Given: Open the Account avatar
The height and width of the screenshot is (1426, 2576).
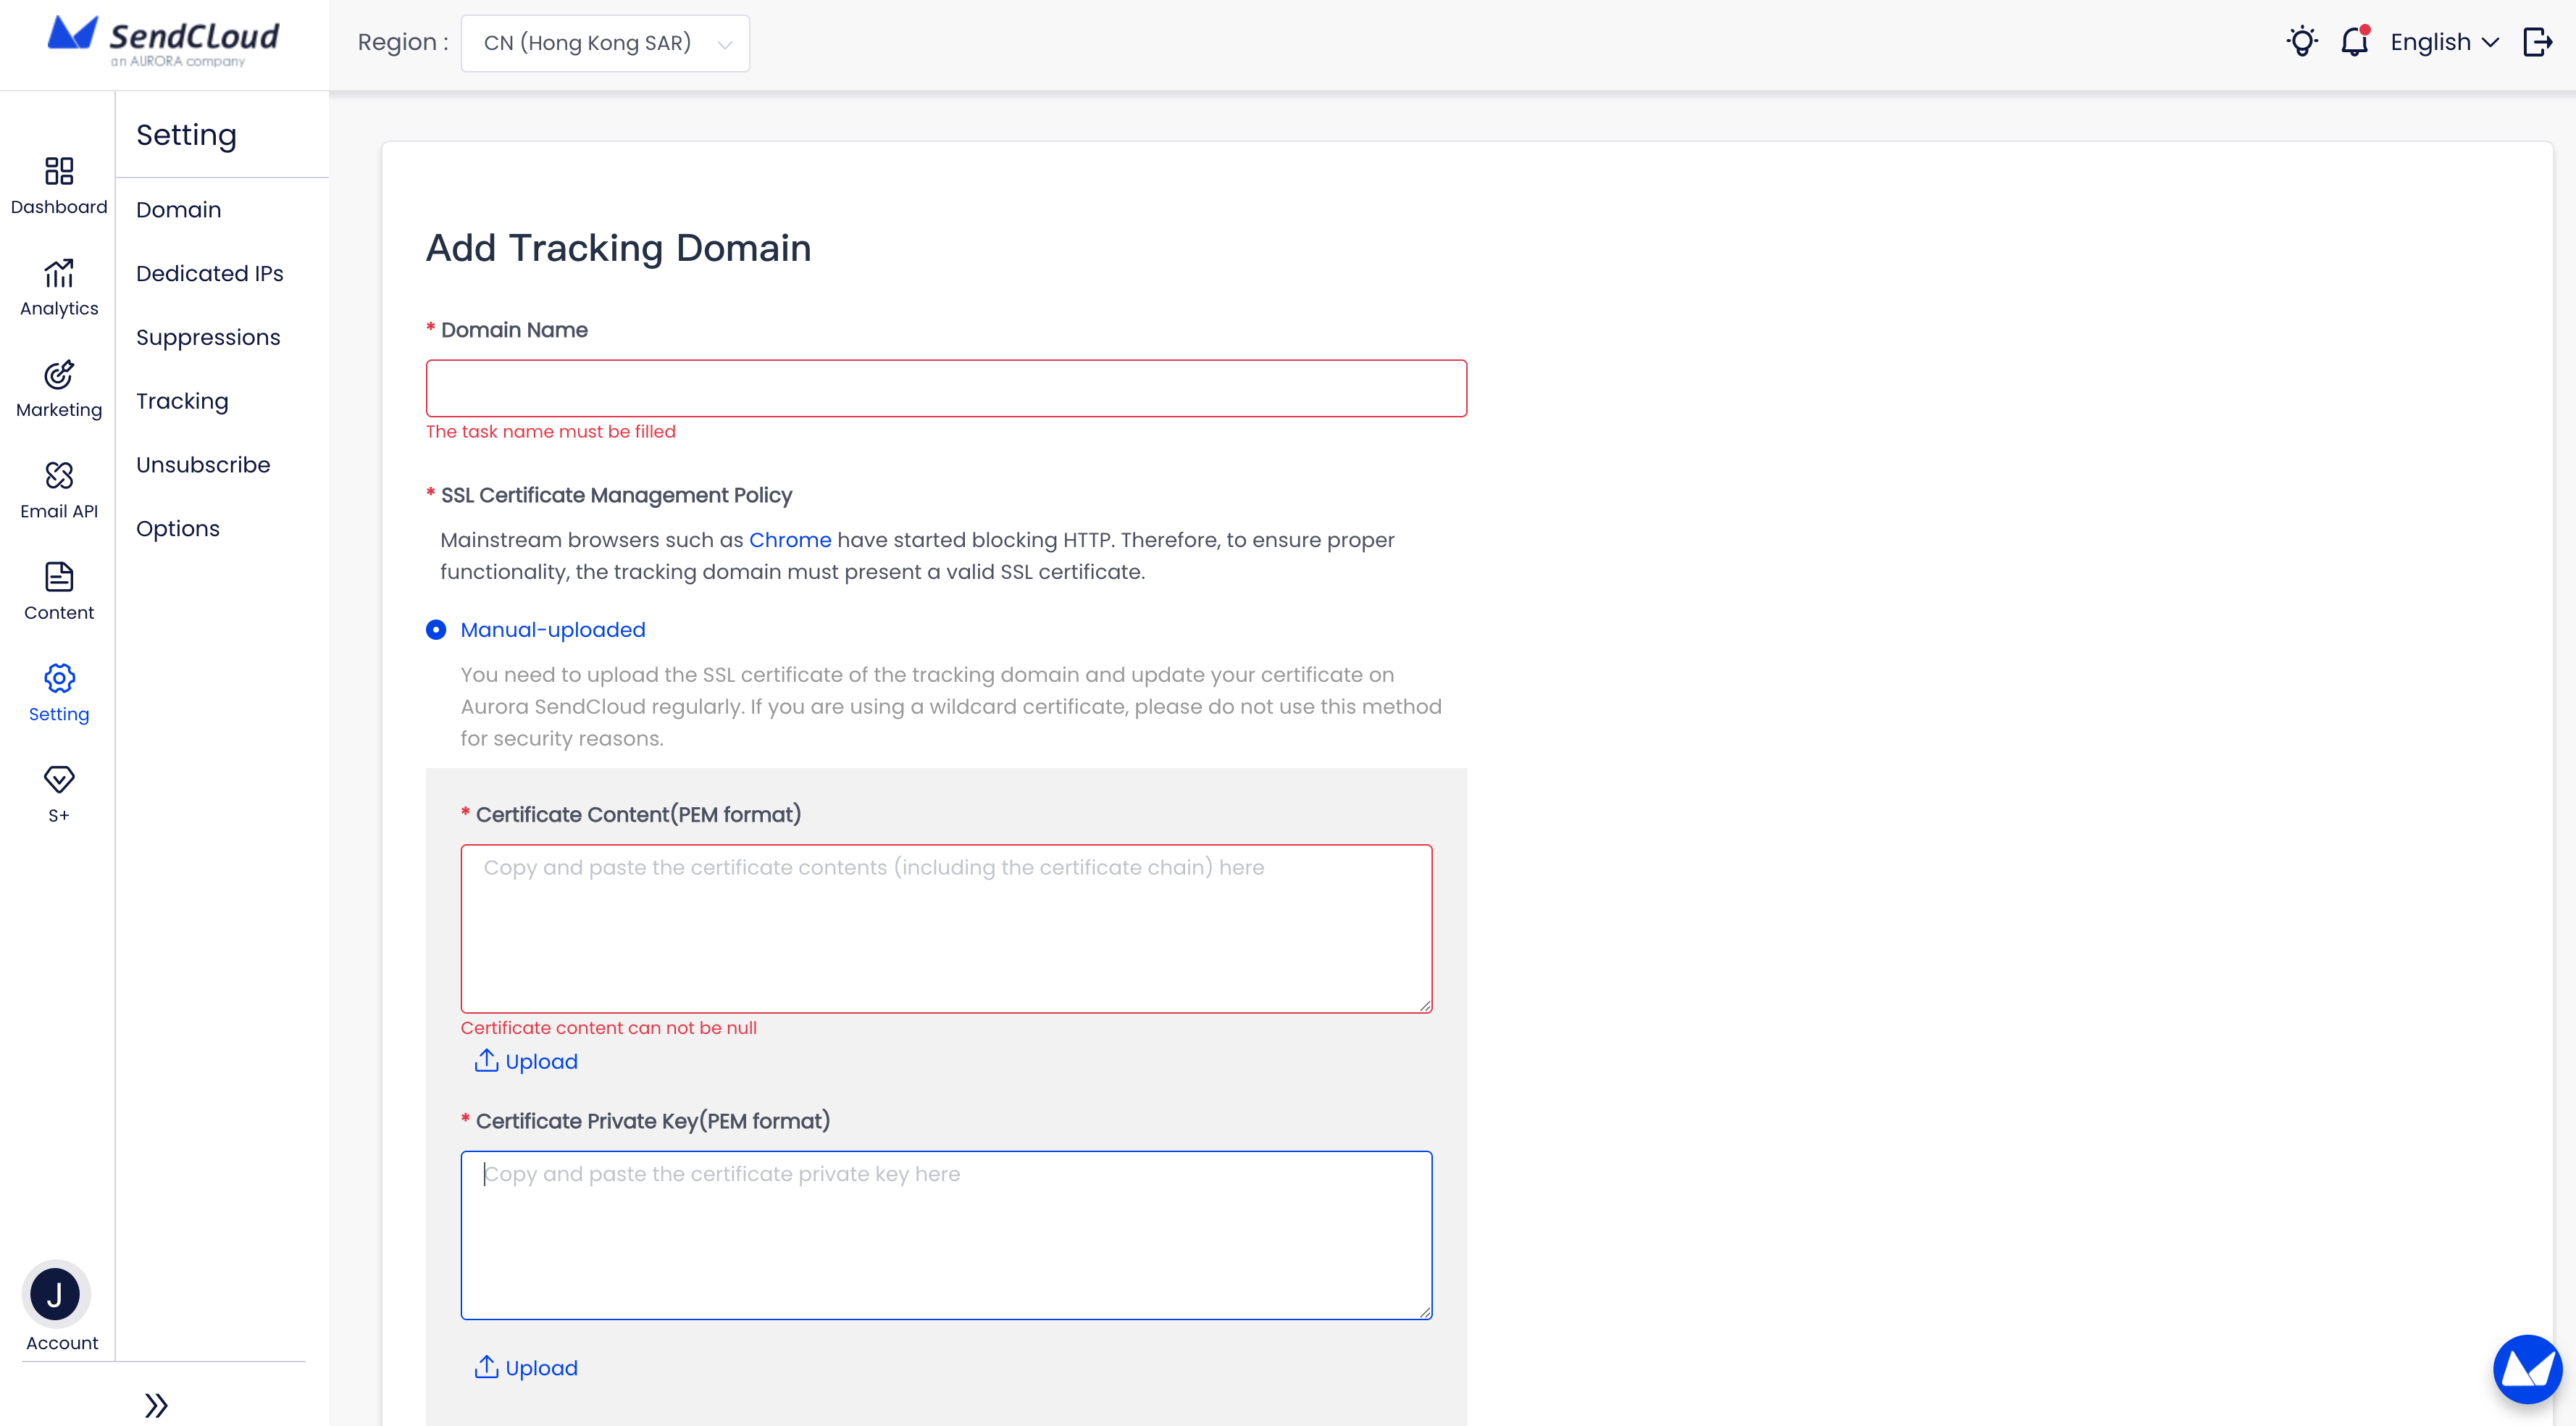Looking at the screenshot, I should click(x=56, y=1295).
